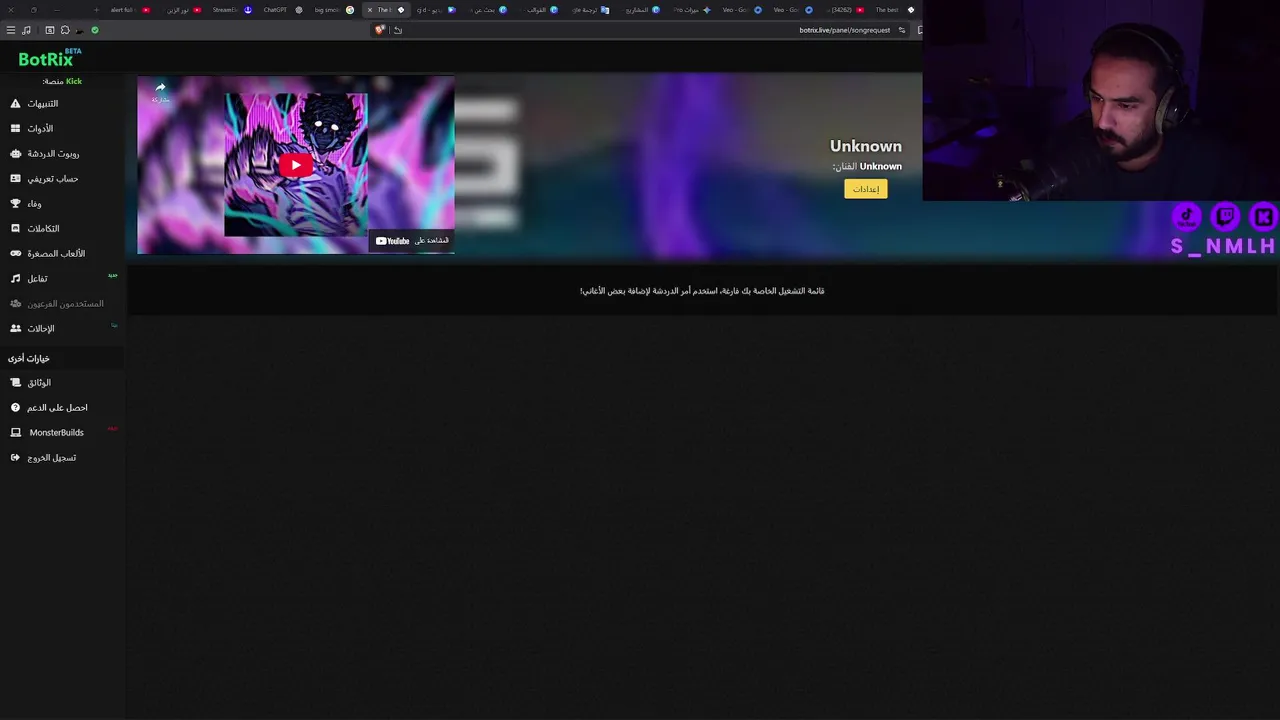Open الألعاب المصغرة mini games menu item
The height and width of the screenshot is (720, 1280).
tap(56, 254)
